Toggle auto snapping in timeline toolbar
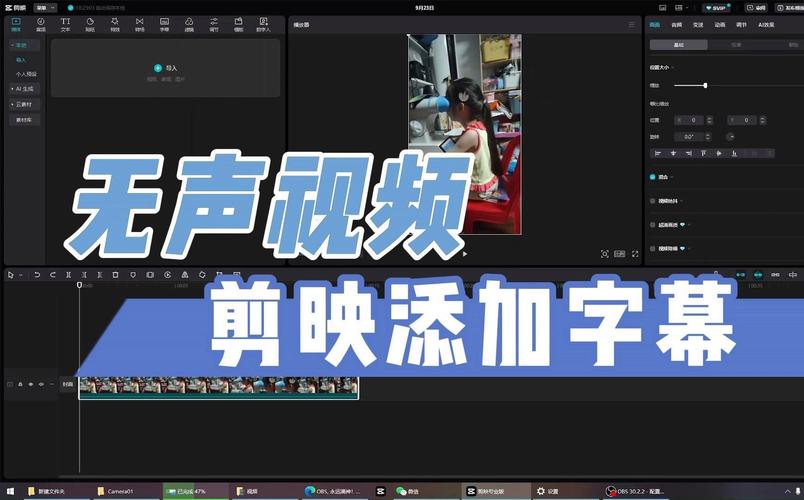The height and width of the screenshot is (500, 804). [x=758, y=275]
